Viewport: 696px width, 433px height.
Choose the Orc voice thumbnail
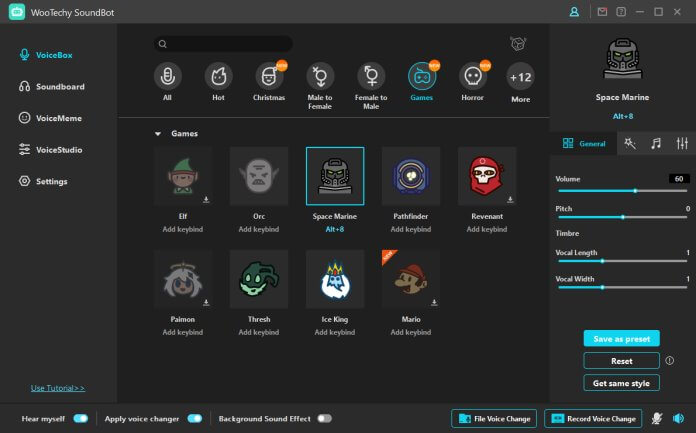pyautogui.click(x=259, y=176)
